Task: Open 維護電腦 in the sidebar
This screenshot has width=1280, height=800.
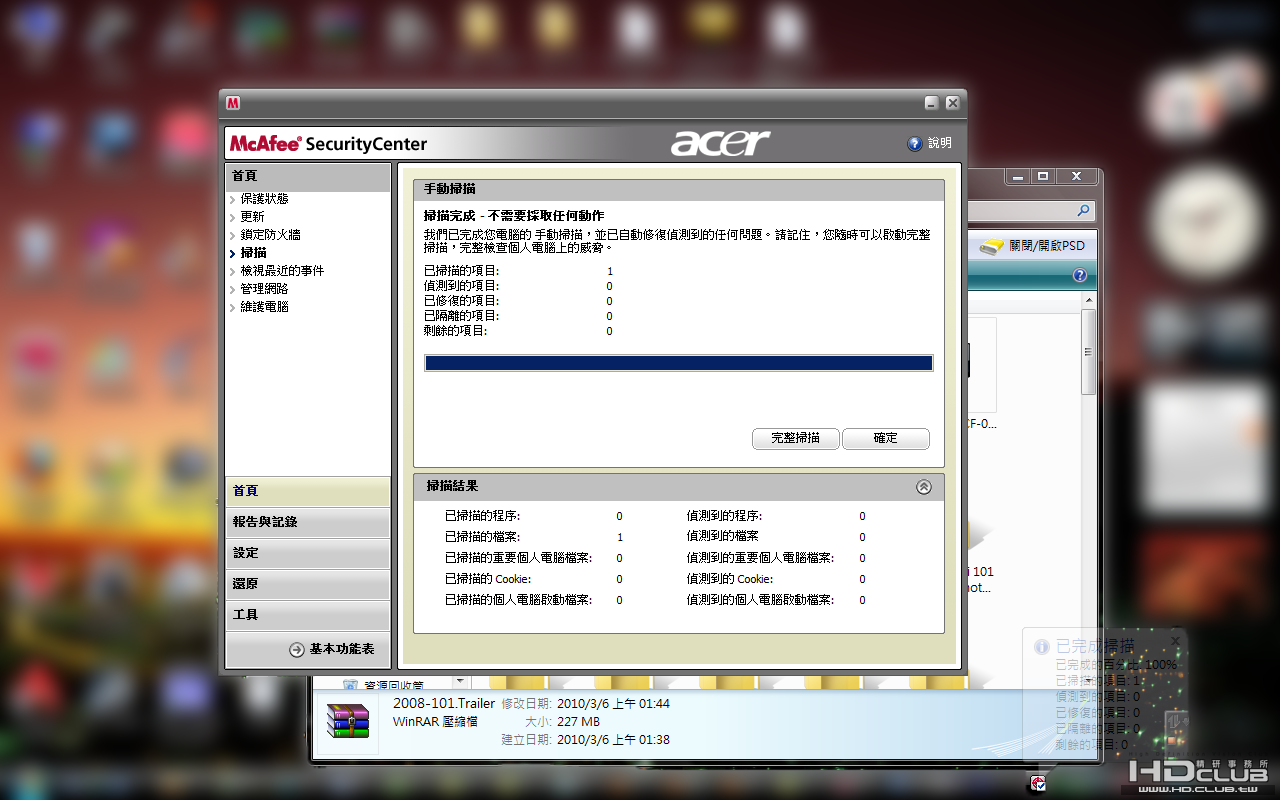Action: [264, 307]
